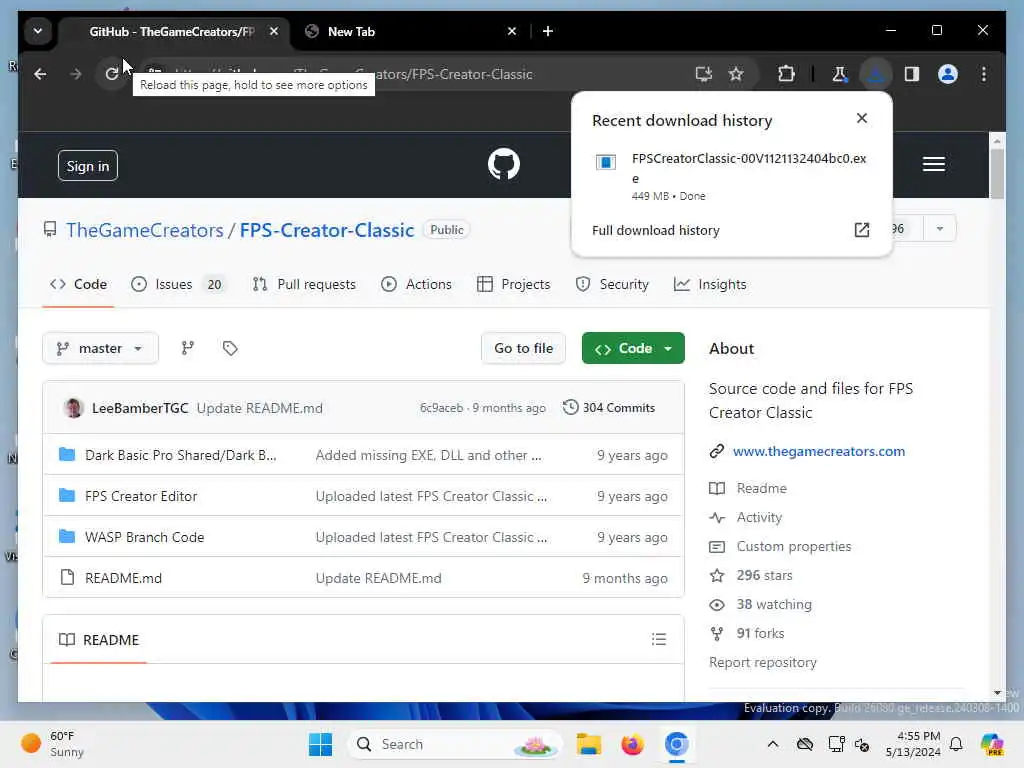
Task: Open the tab search chevron
Action: tap(38, 31)
